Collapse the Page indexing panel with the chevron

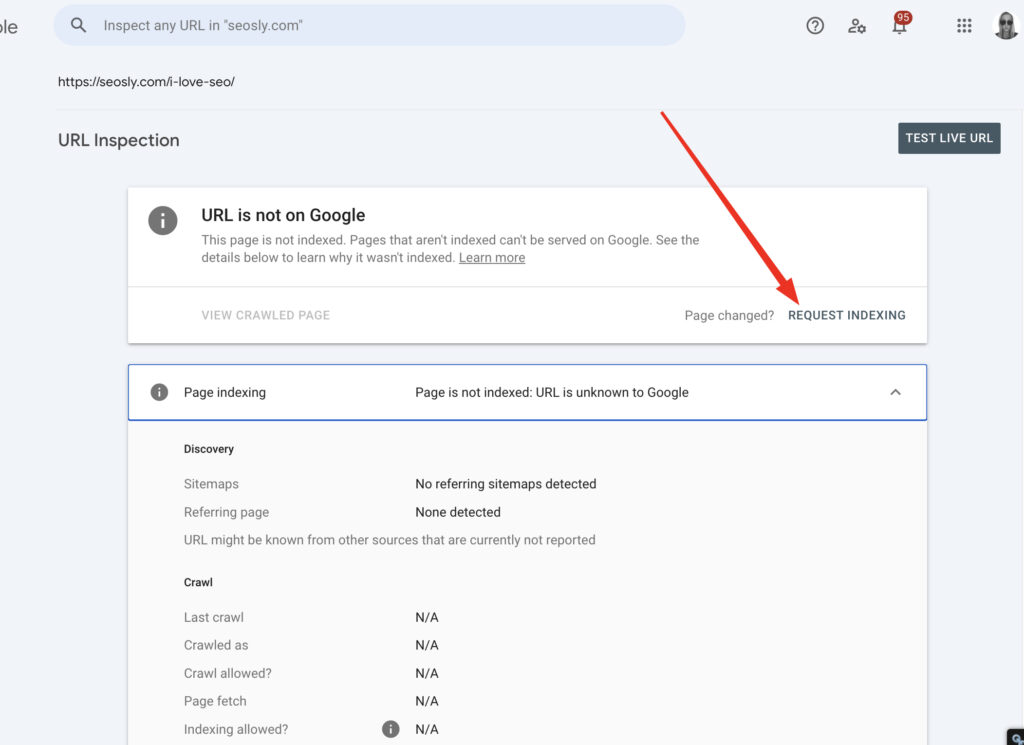[x=896, y=392]
